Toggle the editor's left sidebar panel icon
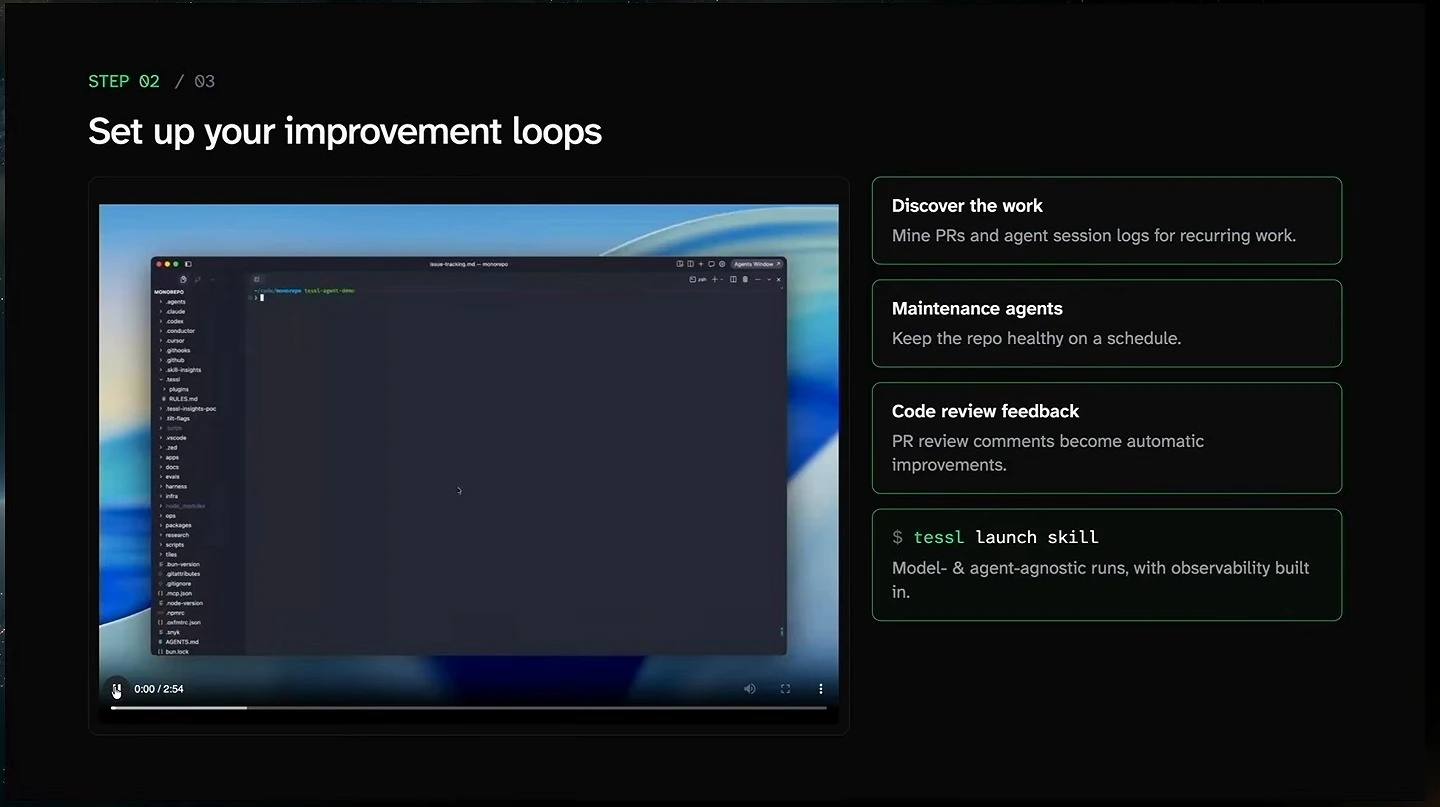Viewport: 1440px width, 807px height. pyautogui.click(x=188, y=264)
